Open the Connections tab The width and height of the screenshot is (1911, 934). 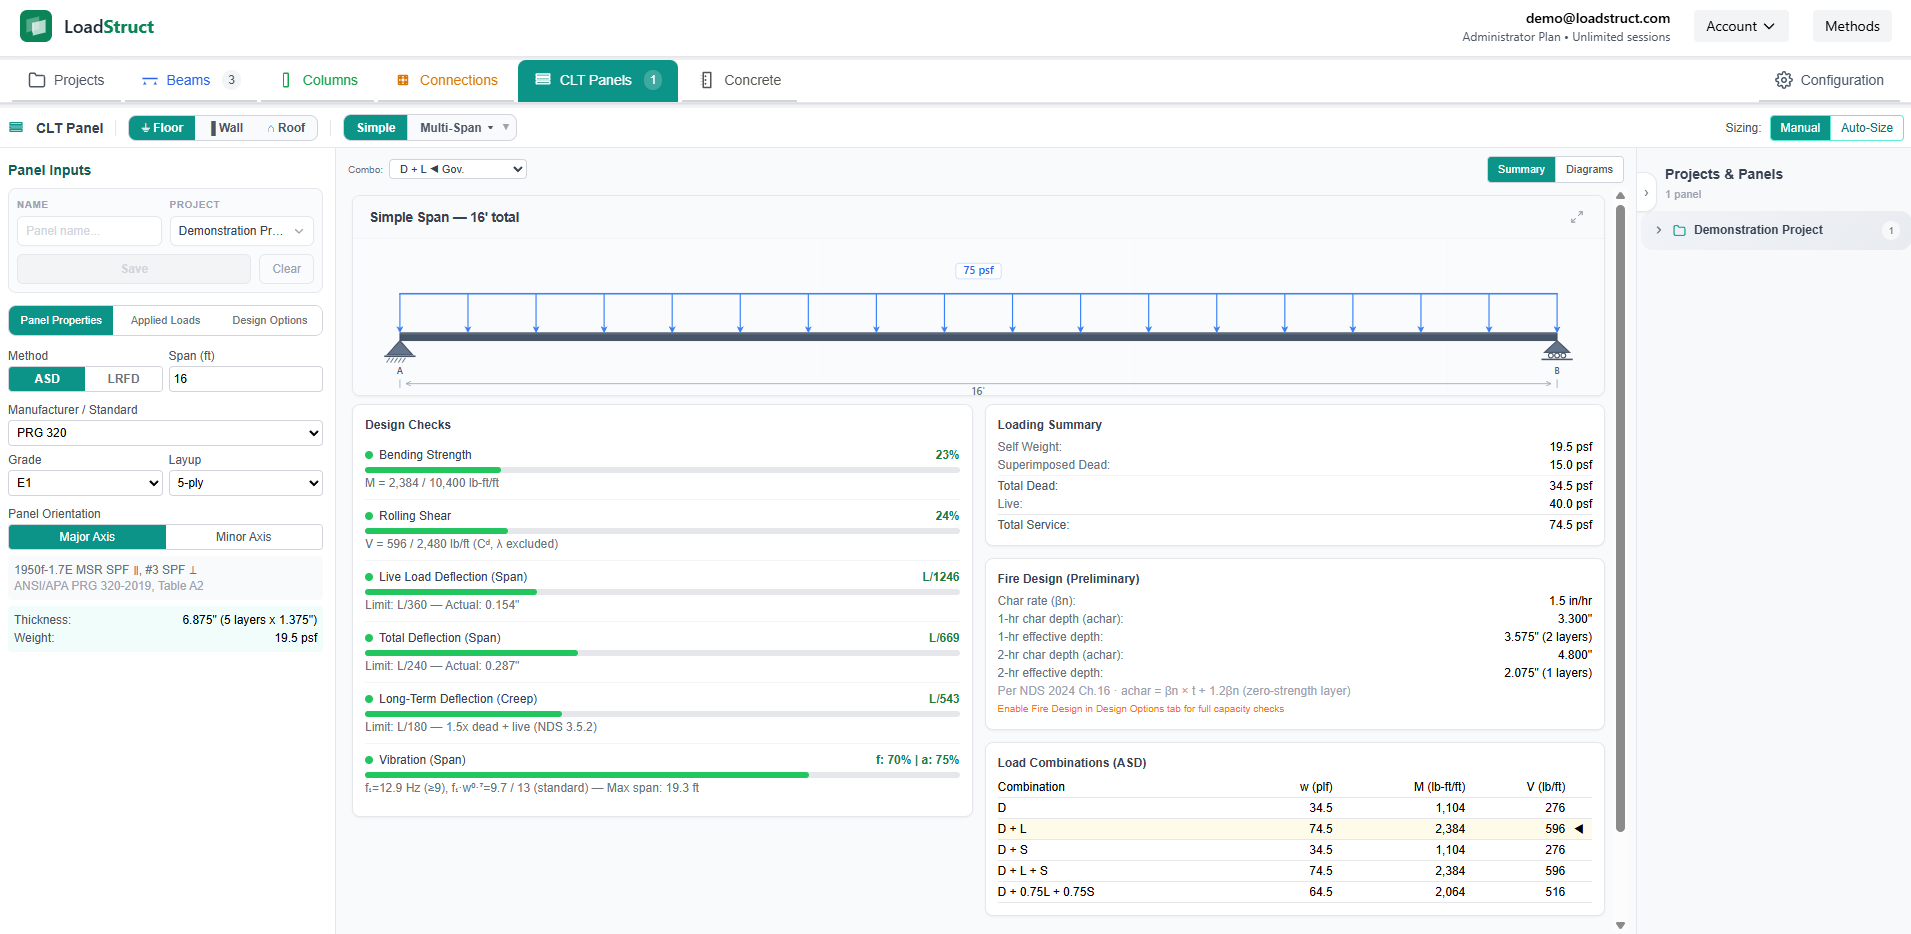(x=447, y=80)
